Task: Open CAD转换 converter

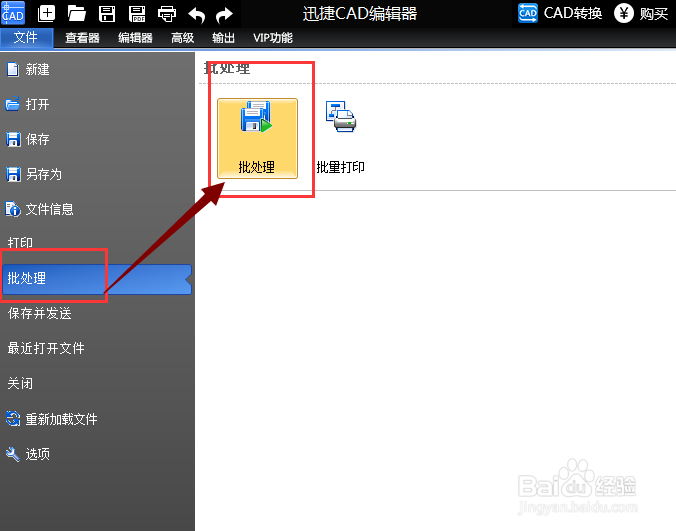Action: tap(560, 13)
